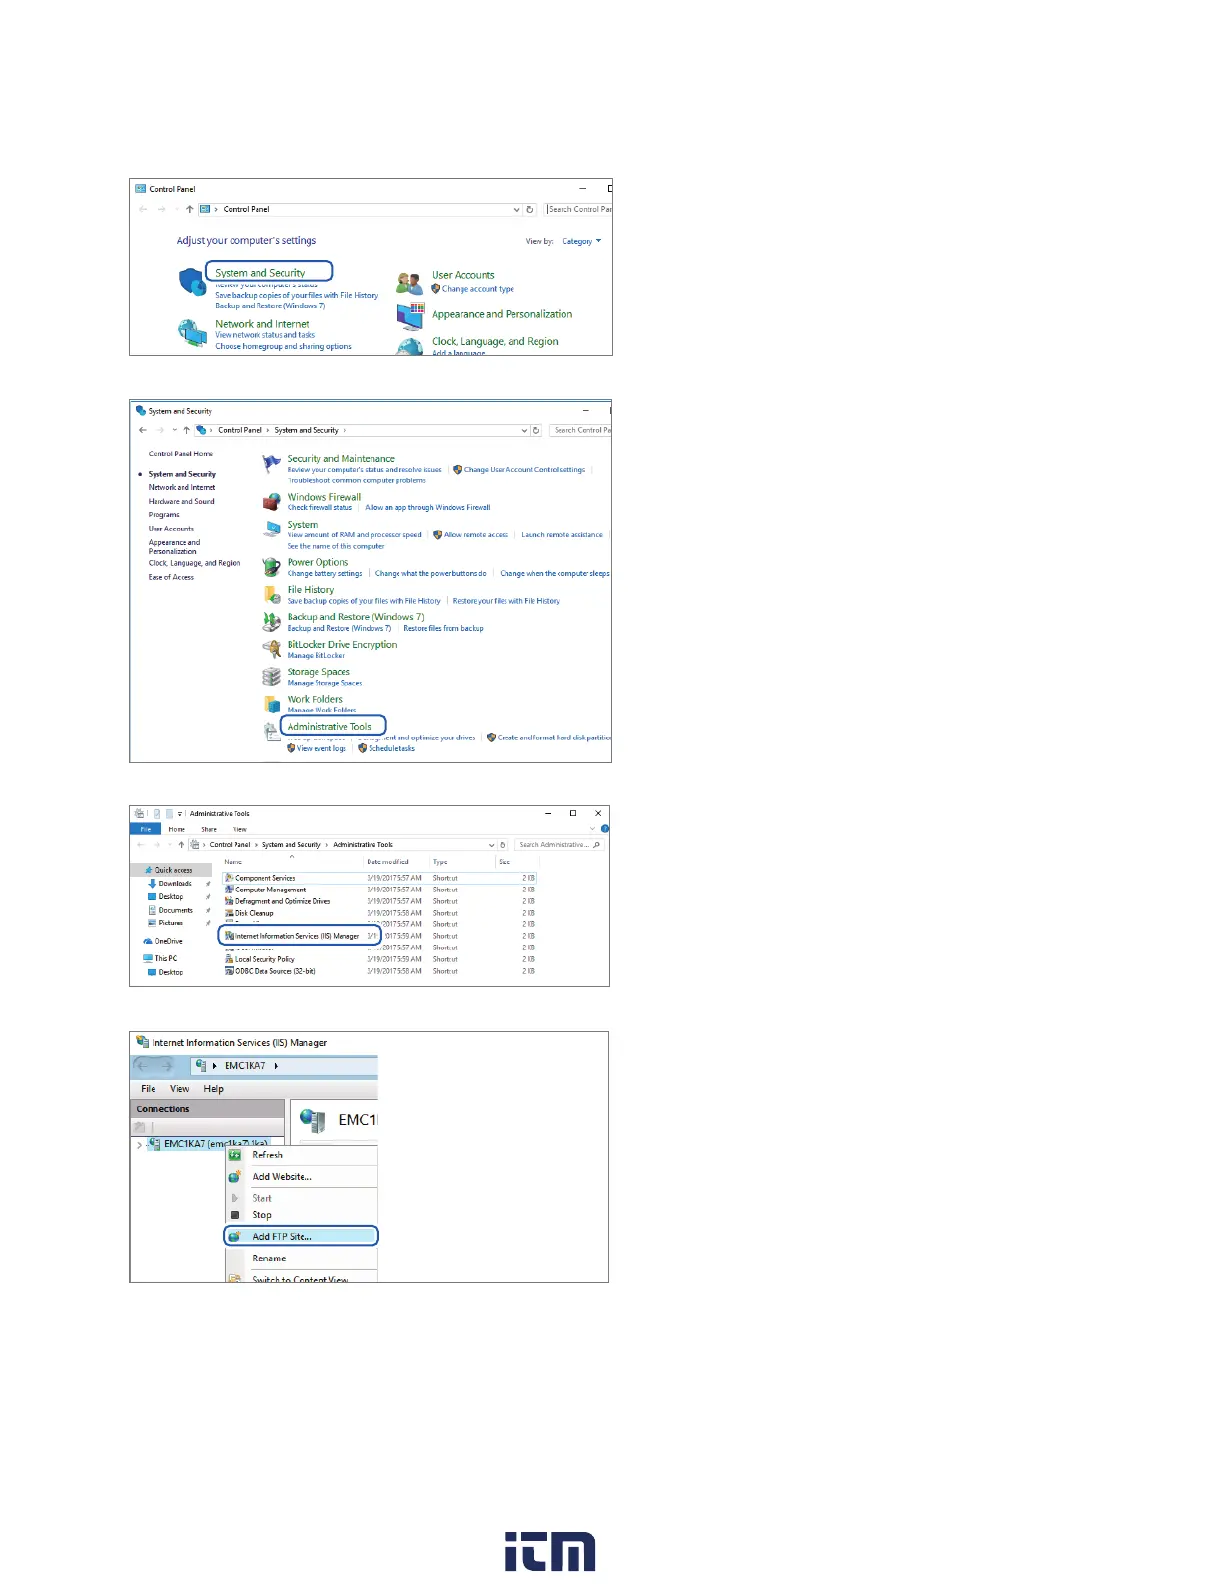Expand the EMC1KA7 server tree node

click(x=139, y=1145)
